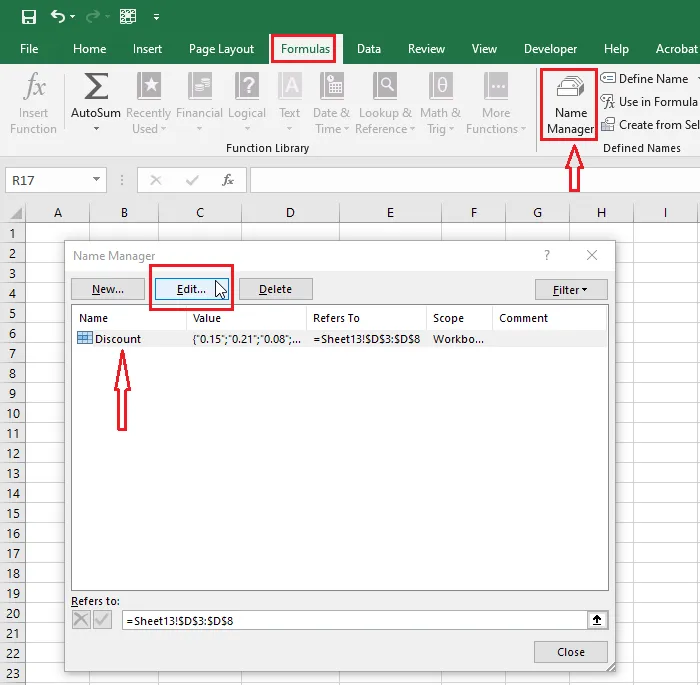Sort by the Name column header
This screenshot has height=685, width=700.
pyautogui.click(x=129, y=318)
